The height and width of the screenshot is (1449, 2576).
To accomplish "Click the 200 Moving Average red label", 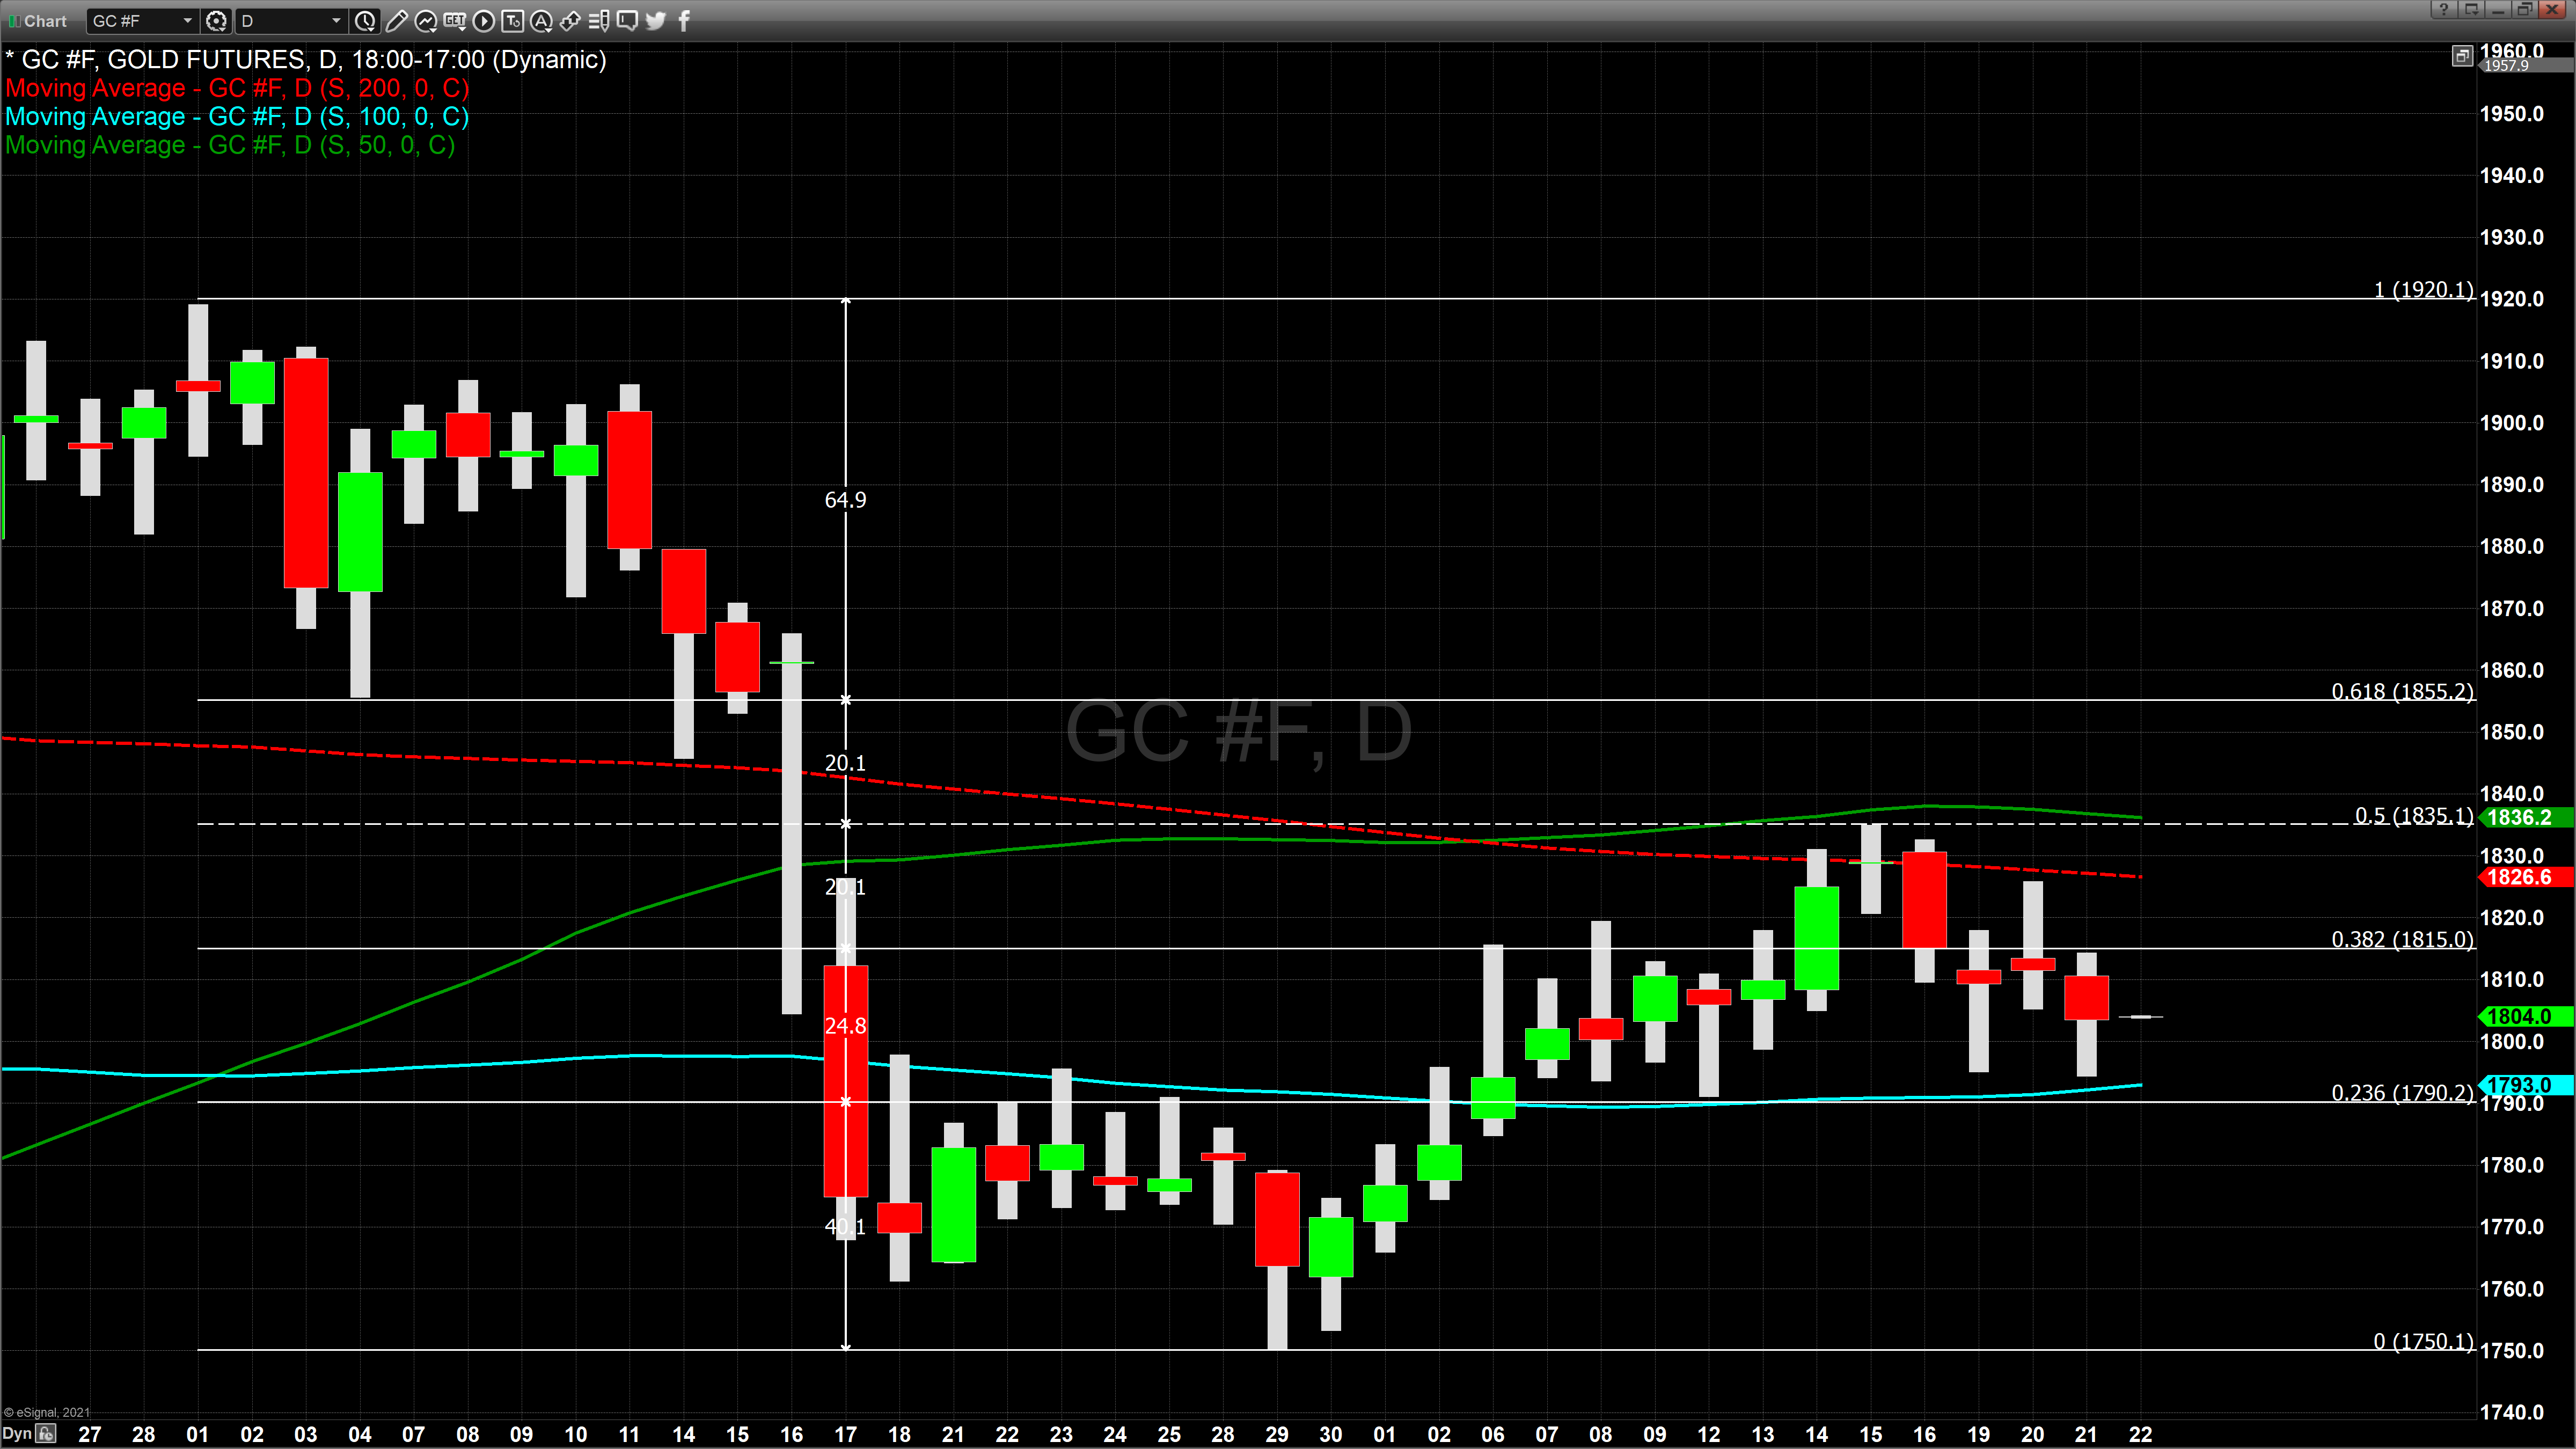I will pos(237,88).
